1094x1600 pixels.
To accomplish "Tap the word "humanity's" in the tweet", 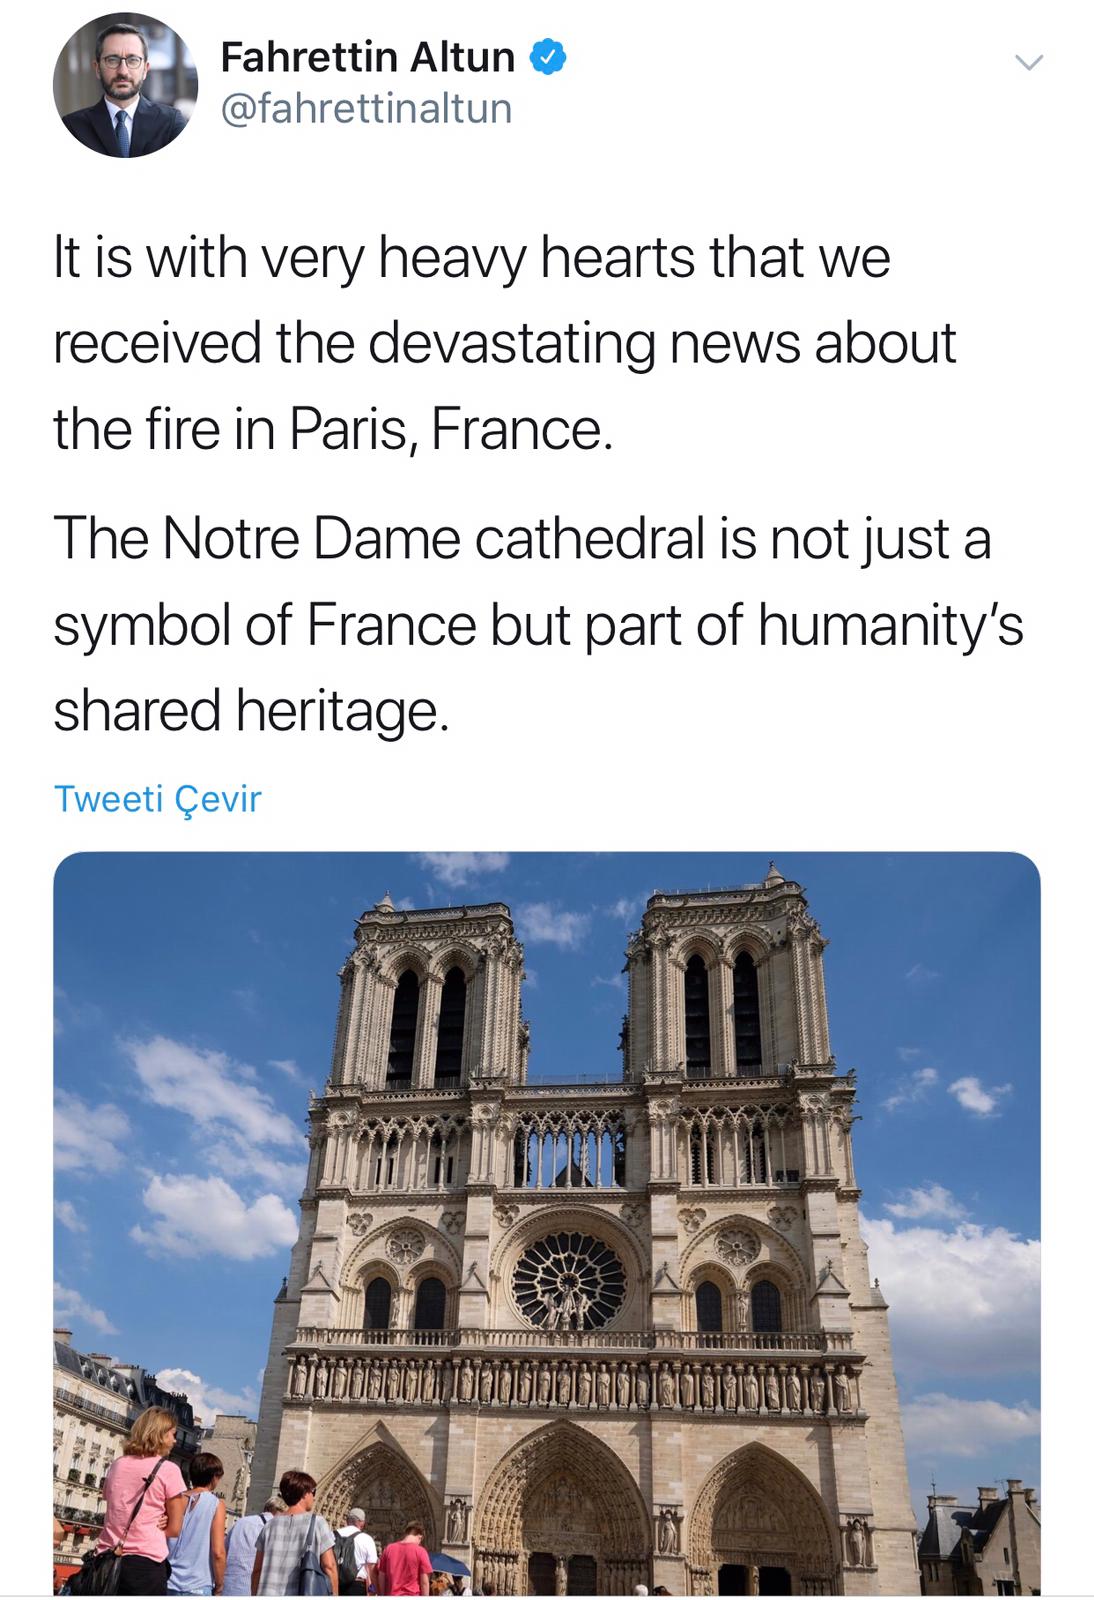I will click(890, 625).
